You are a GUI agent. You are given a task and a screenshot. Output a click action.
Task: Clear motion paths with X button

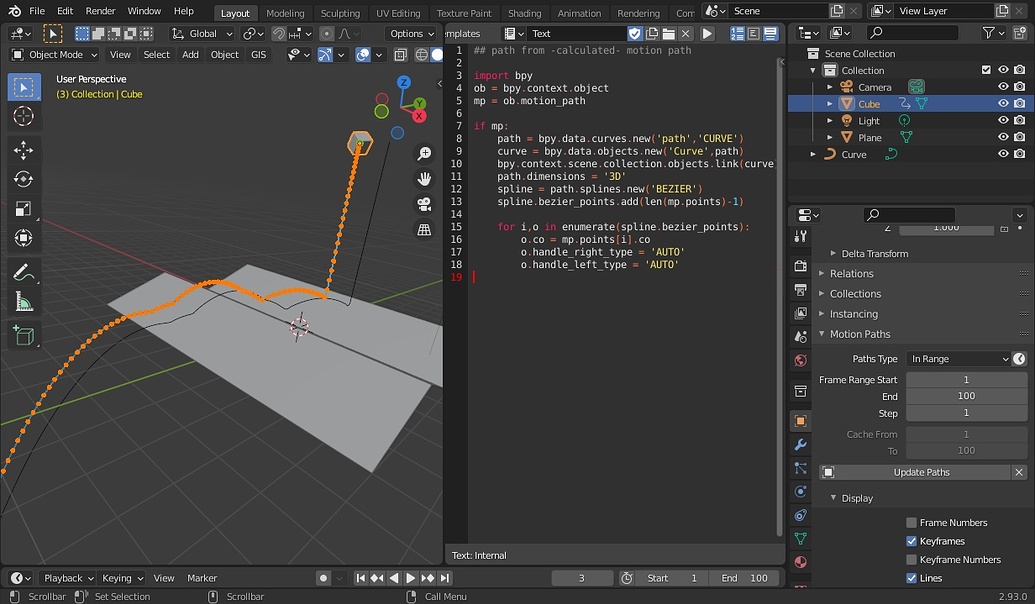pyautogui.click(x=1019, y=473)
